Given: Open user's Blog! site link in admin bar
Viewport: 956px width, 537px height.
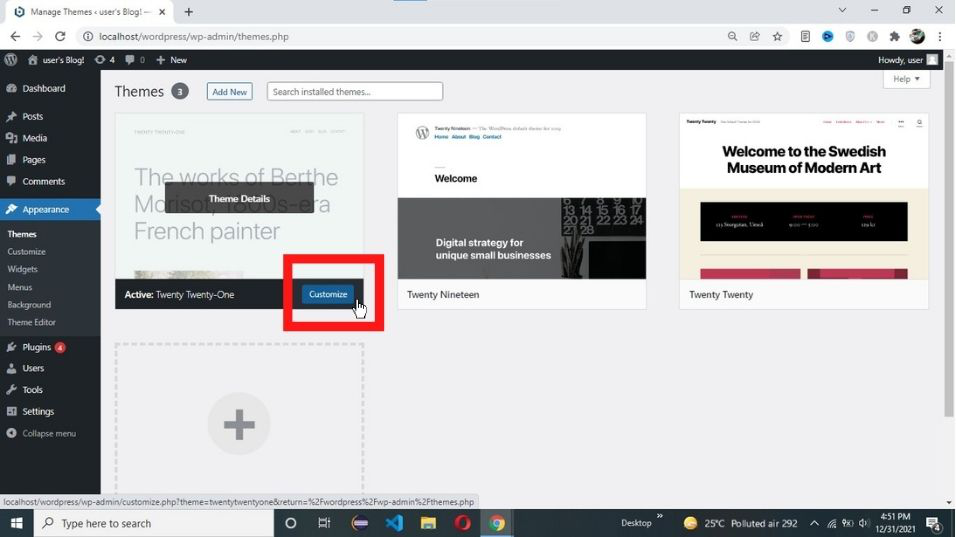Looking at the screenshot, I should click(56, 60).
